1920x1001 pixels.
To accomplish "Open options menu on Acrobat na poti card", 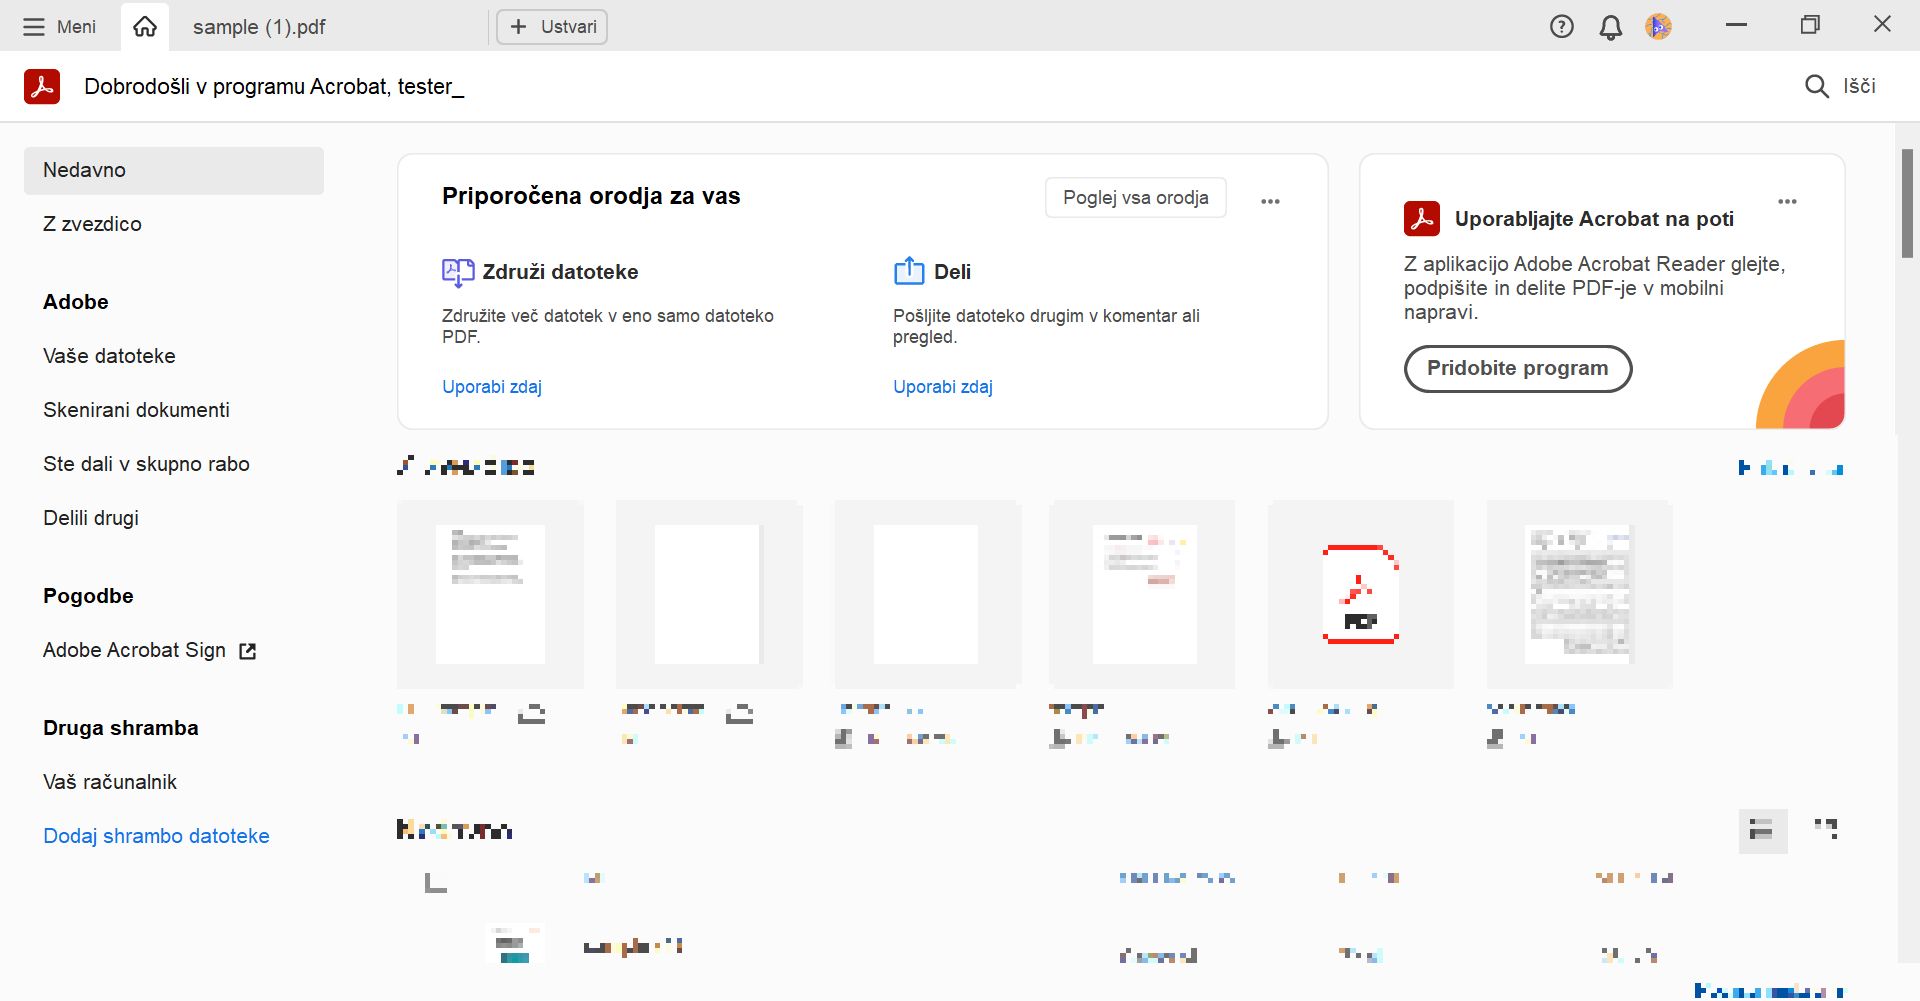I will [1789, 200].
